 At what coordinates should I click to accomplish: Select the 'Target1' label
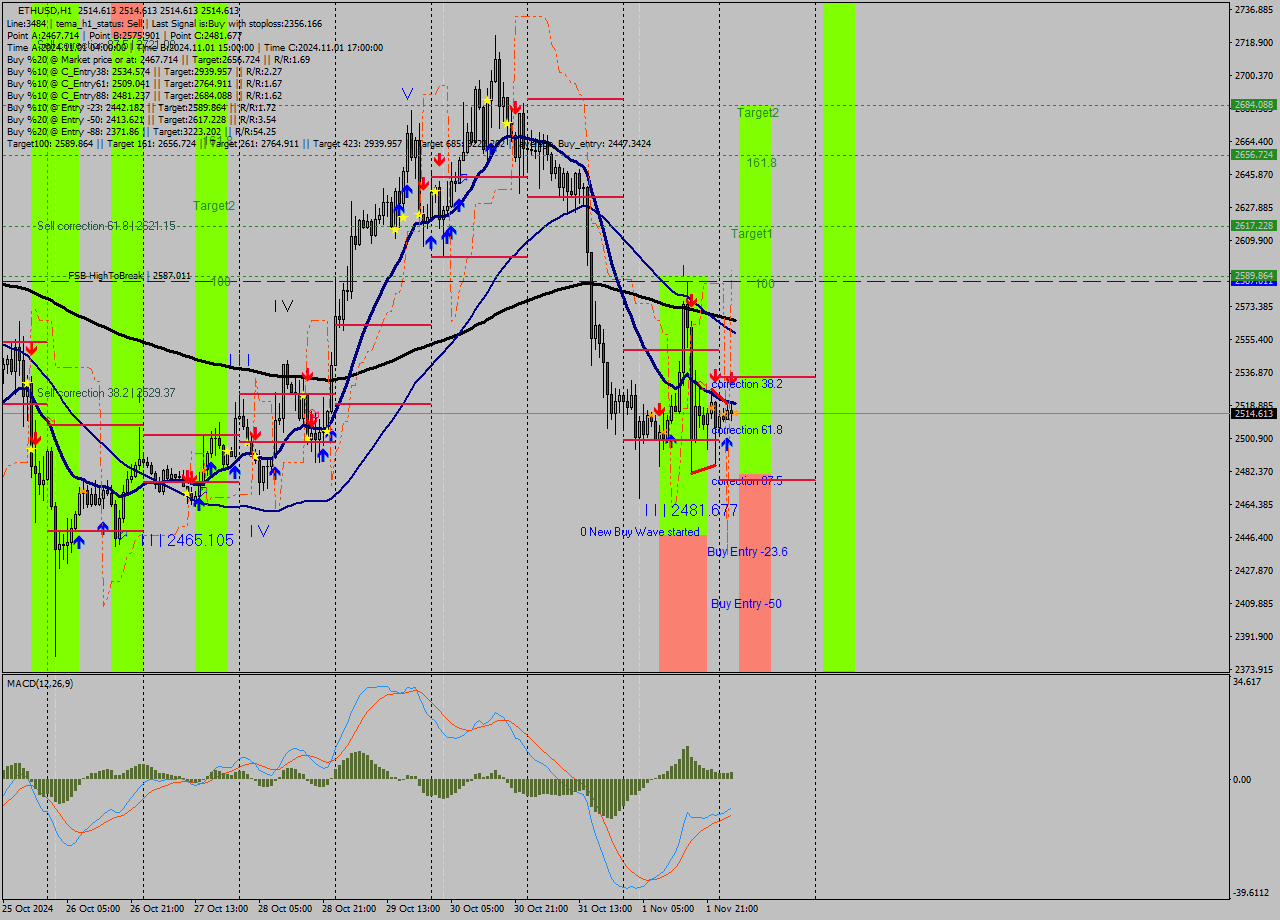coord(751,234)
